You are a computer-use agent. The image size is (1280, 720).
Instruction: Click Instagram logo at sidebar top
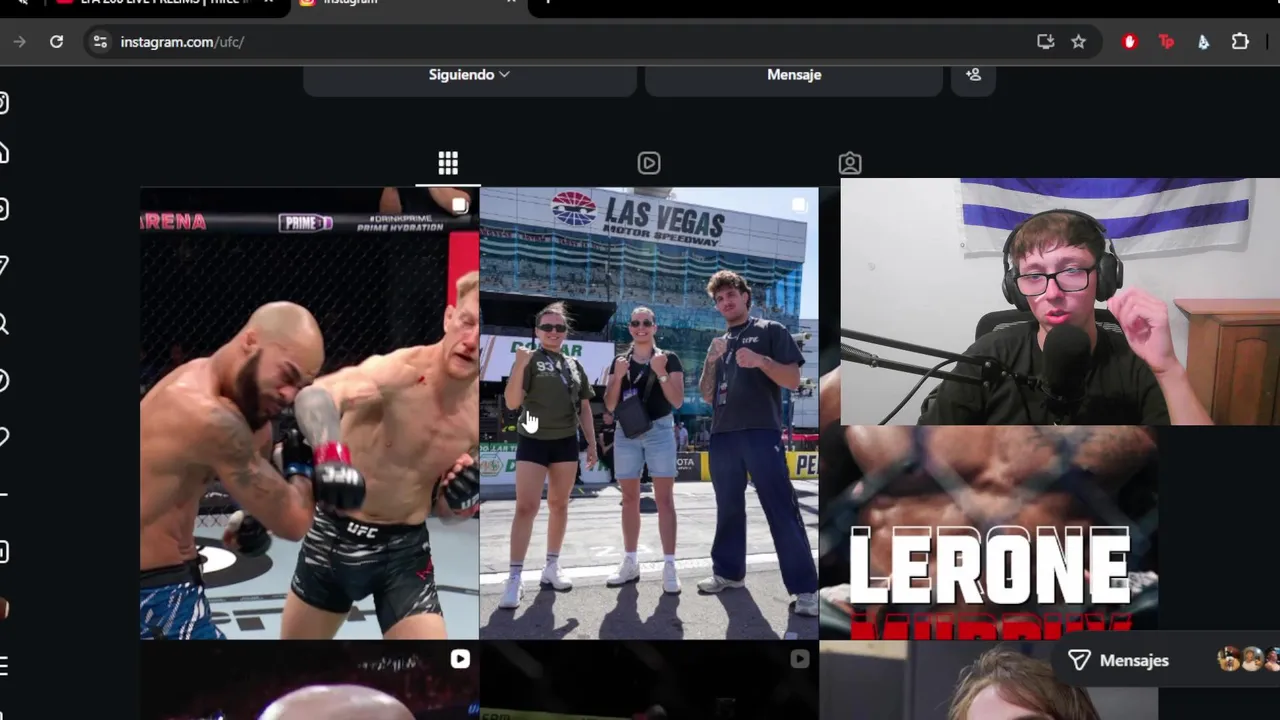click(4, 103)
